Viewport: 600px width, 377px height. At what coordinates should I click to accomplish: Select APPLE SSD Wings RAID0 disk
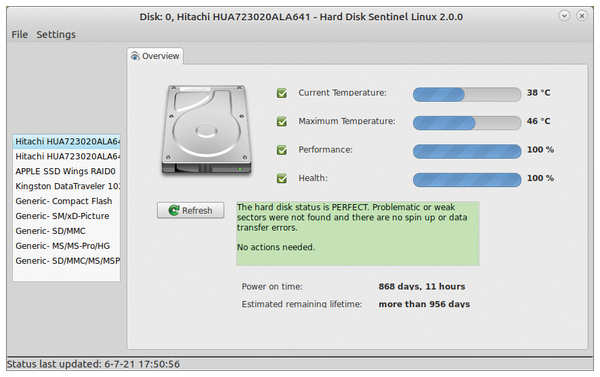(x=67, y=171)
